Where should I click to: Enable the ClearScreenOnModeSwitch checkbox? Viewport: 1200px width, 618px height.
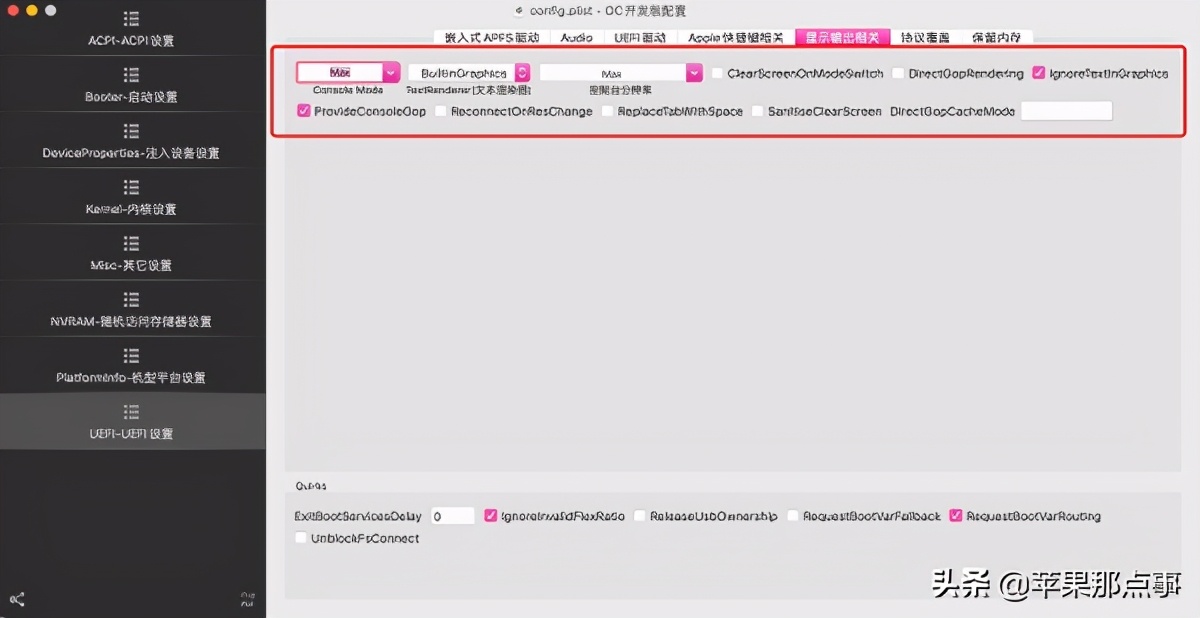pyautogui.click(x=717, y=73)
